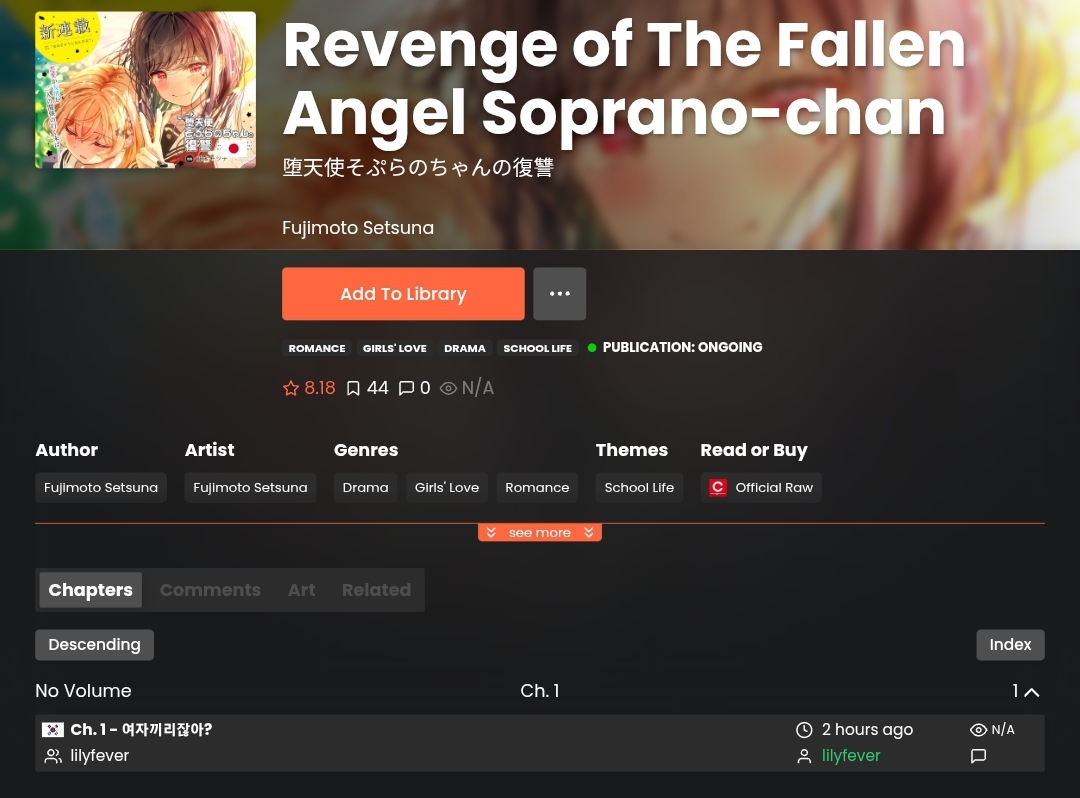Screen dimensions: 1080x798
Task: Toggle Descending sort order
Action: tap(94, 645)
